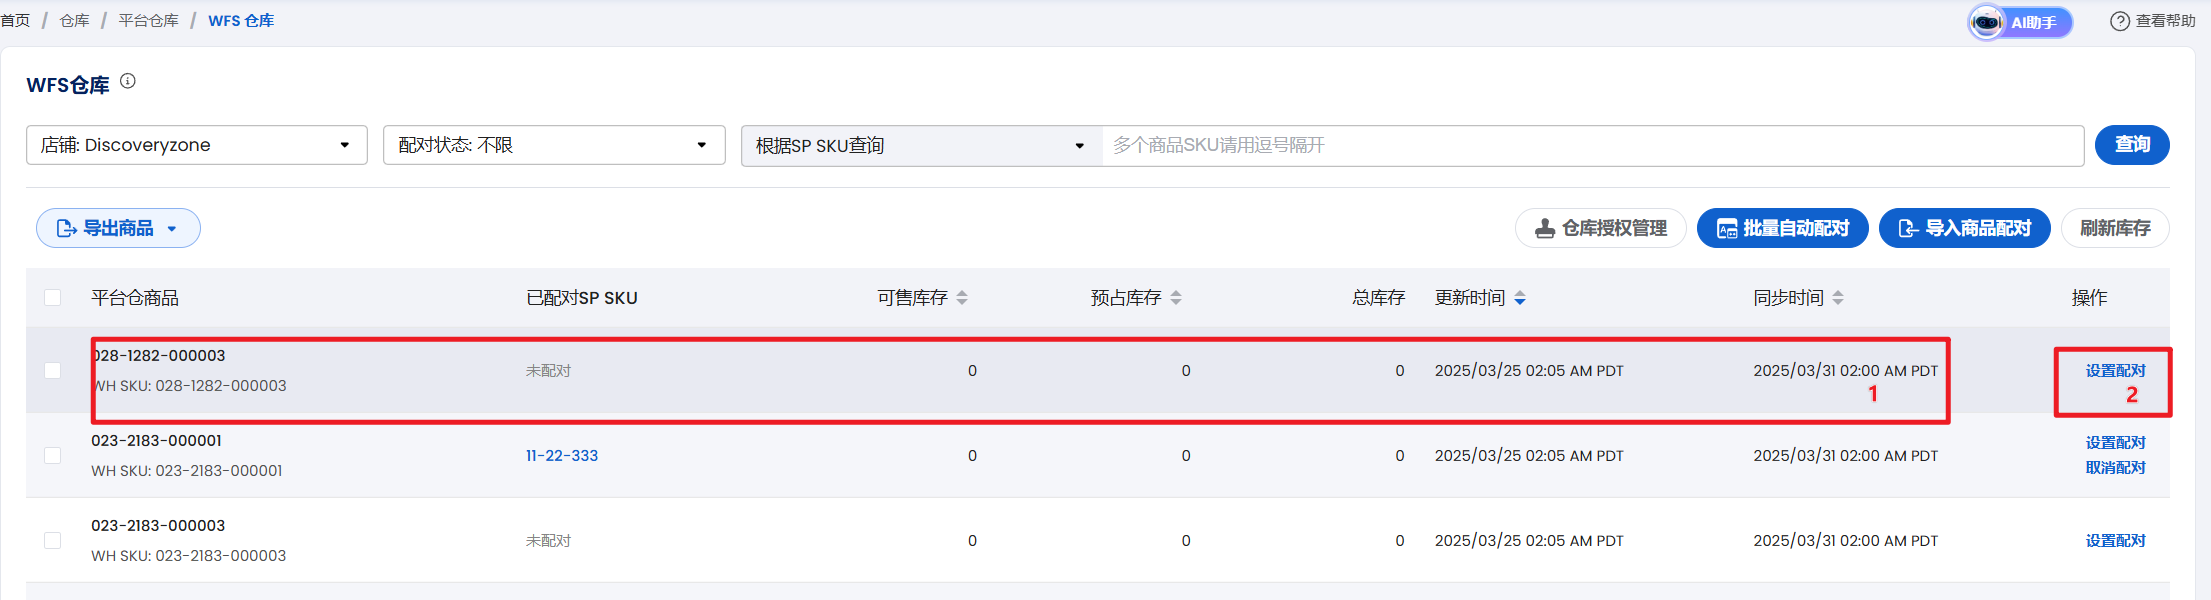Click the 查看帮助 help link
Viewport: 2211px width, 600px height.
pos(2153,21)
